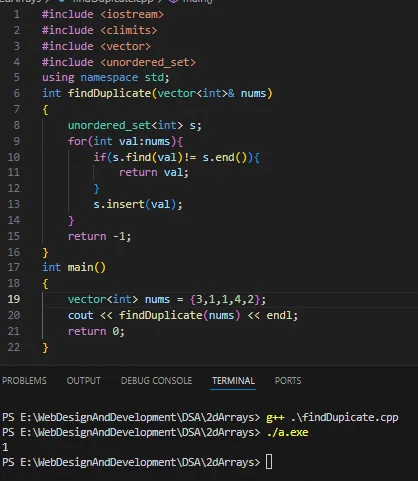The height and width of the screenshot is (481, 418).
Task: Click 's.insert(val);' statement
Action: [x=138, y=204]
